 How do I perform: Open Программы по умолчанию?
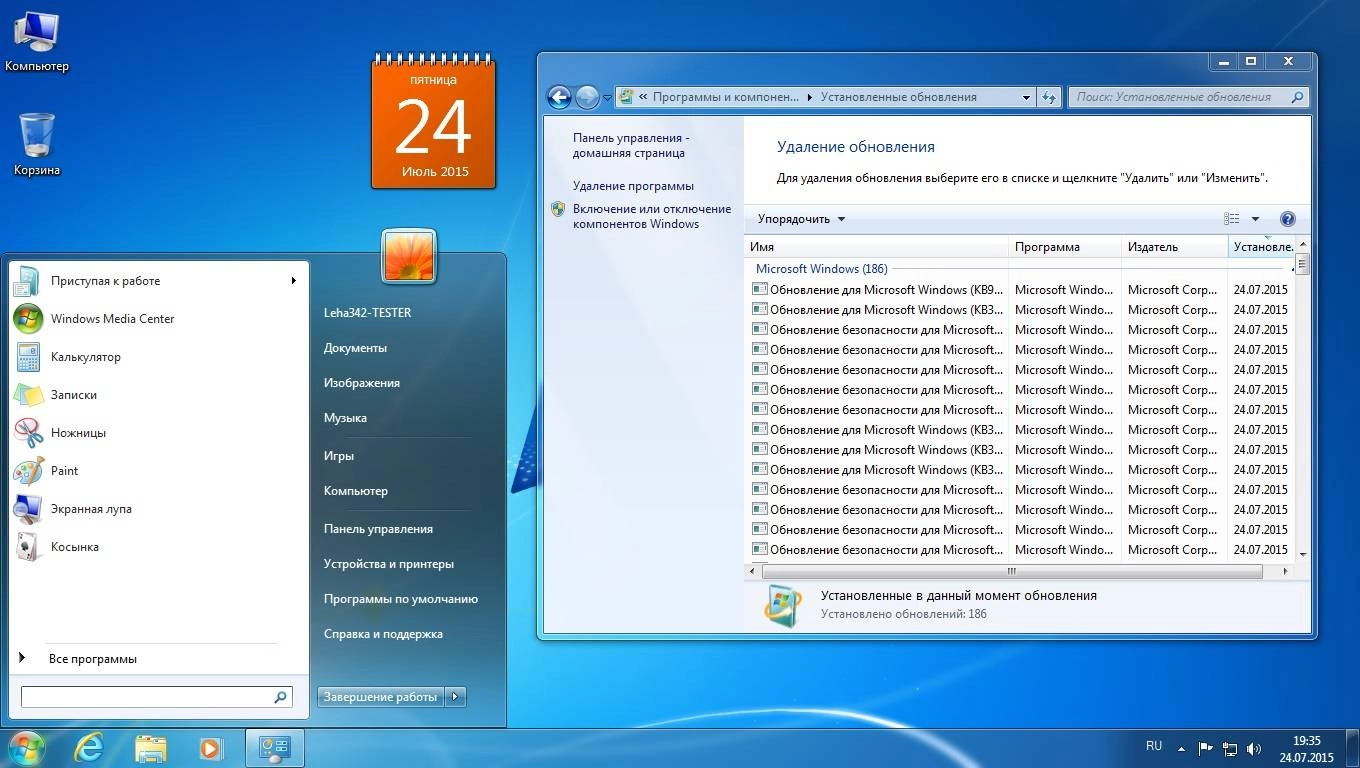tap(401, 599)
